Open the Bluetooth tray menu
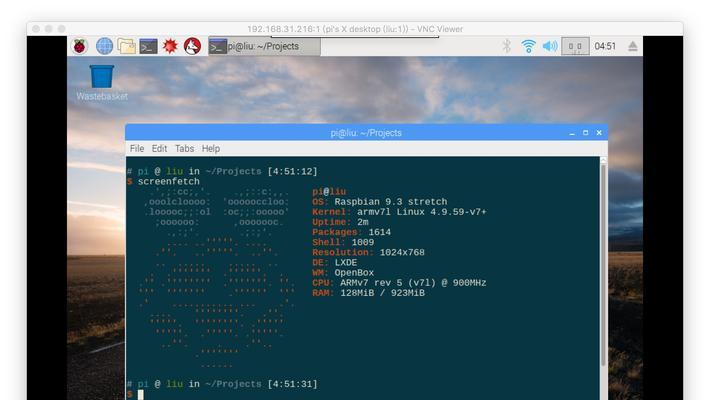710x400 pixels. coord(507,46)
